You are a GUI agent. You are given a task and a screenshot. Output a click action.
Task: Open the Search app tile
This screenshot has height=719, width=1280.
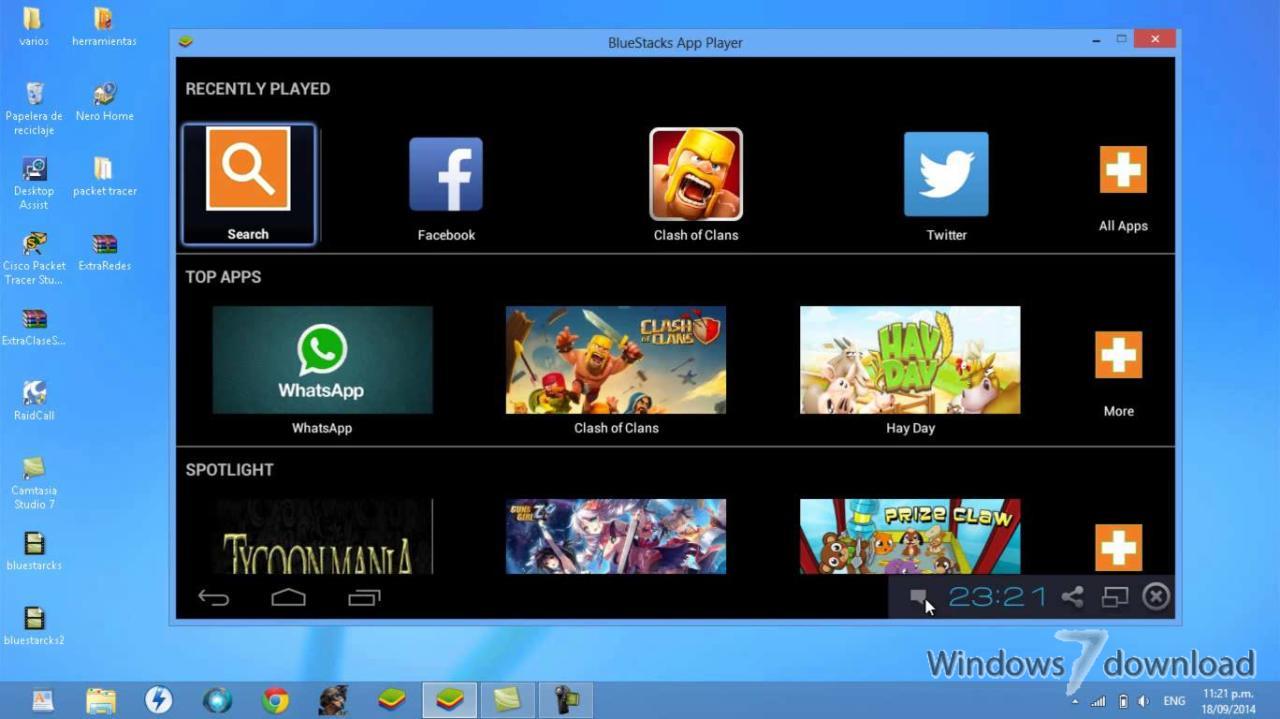[248, 184]
